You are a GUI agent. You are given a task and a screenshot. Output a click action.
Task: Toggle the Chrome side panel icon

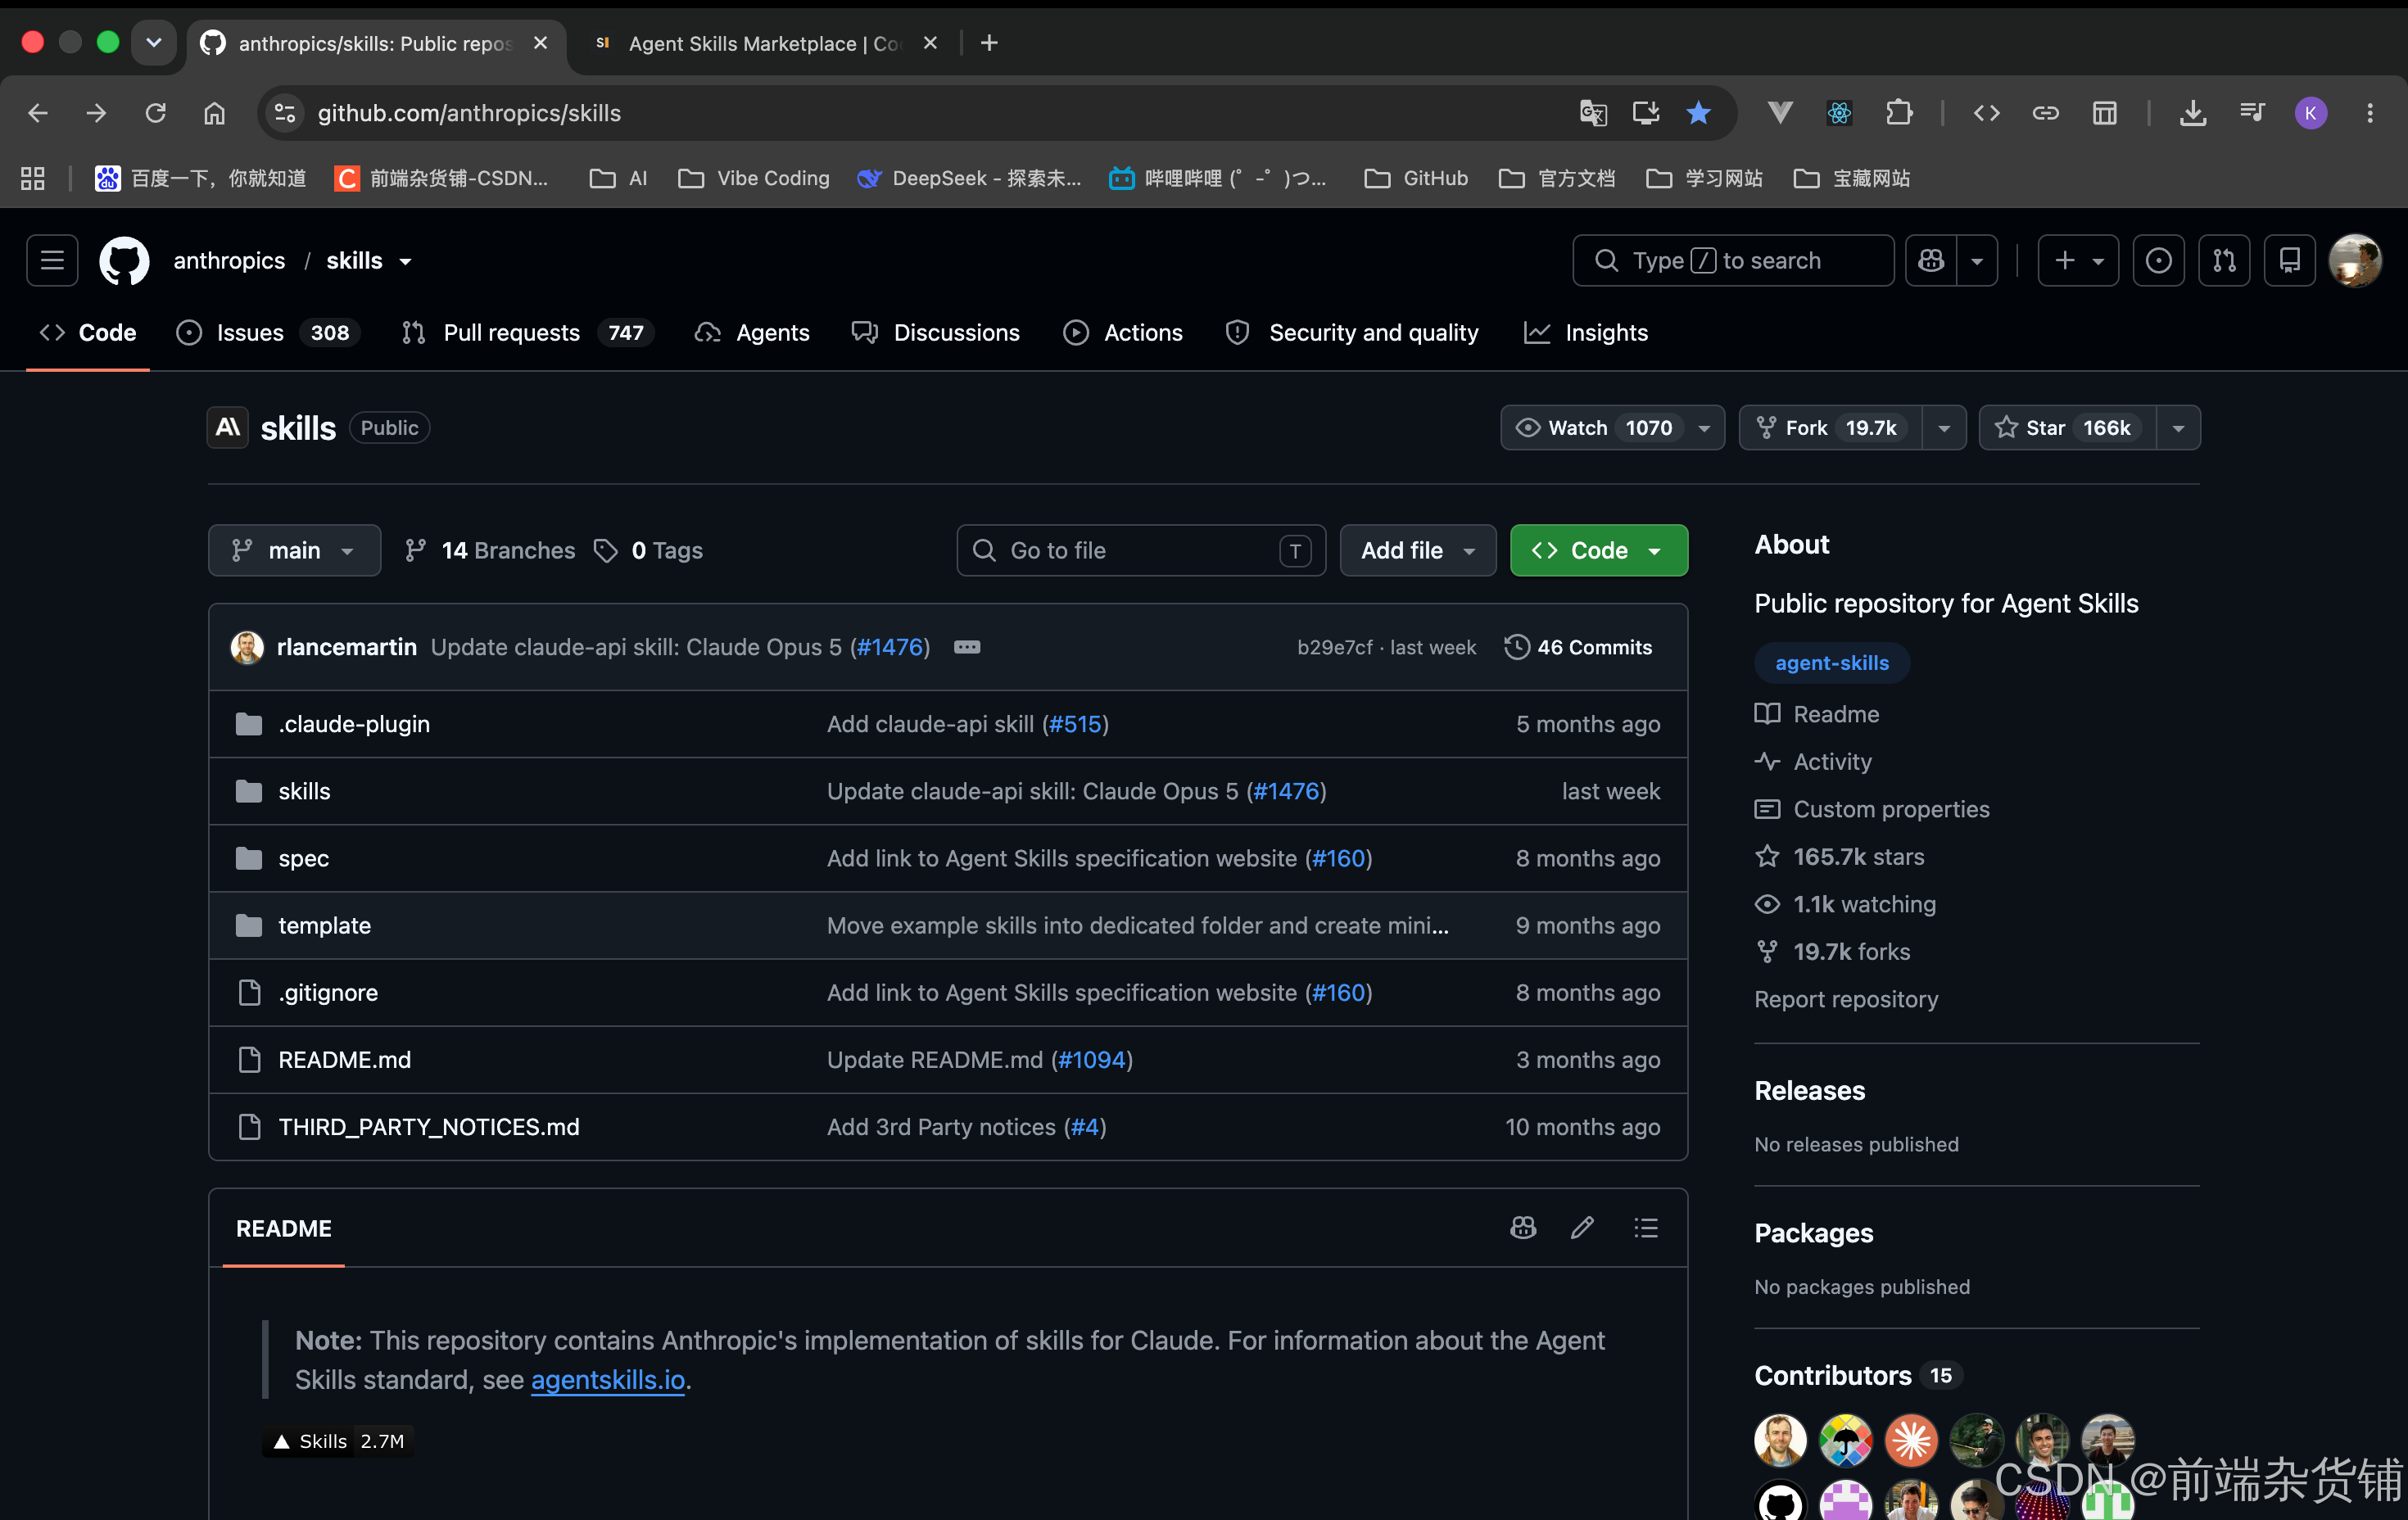[x=2104, y=113]
